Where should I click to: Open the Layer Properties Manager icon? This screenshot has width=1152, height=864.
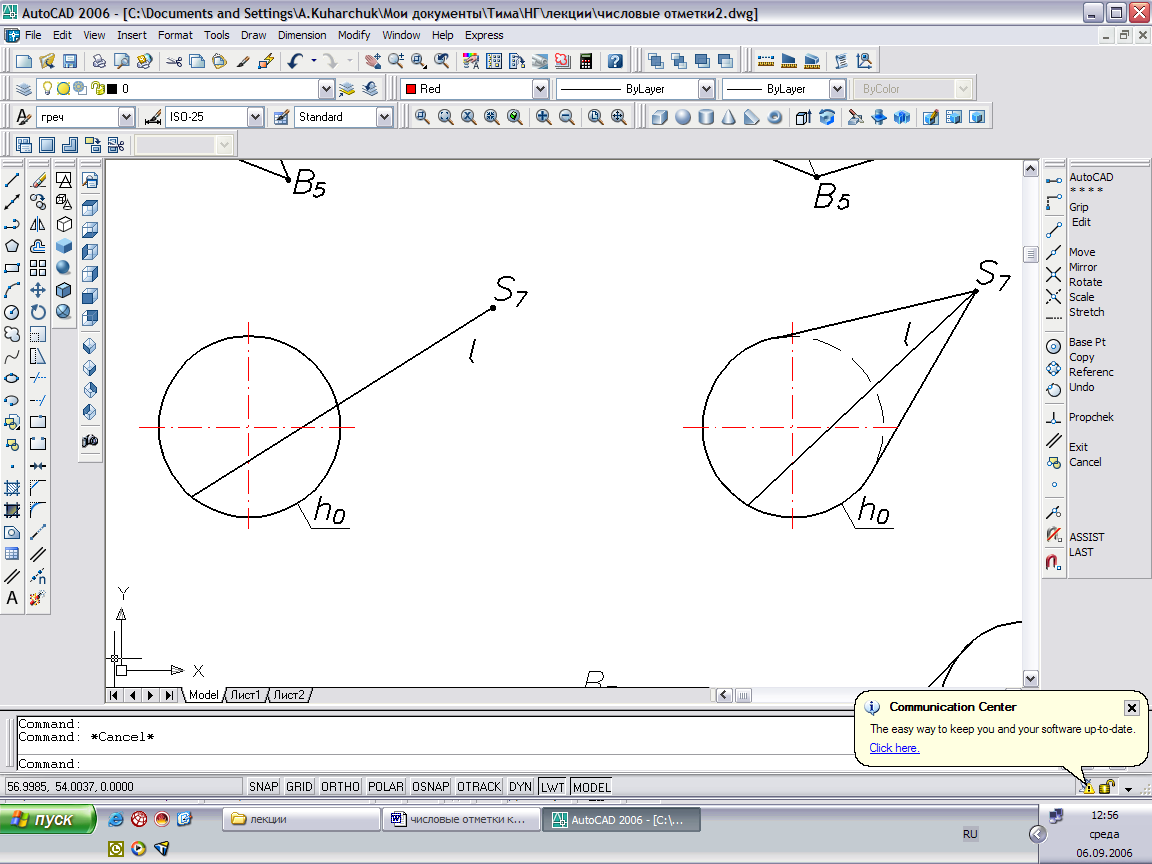(24, 89)
